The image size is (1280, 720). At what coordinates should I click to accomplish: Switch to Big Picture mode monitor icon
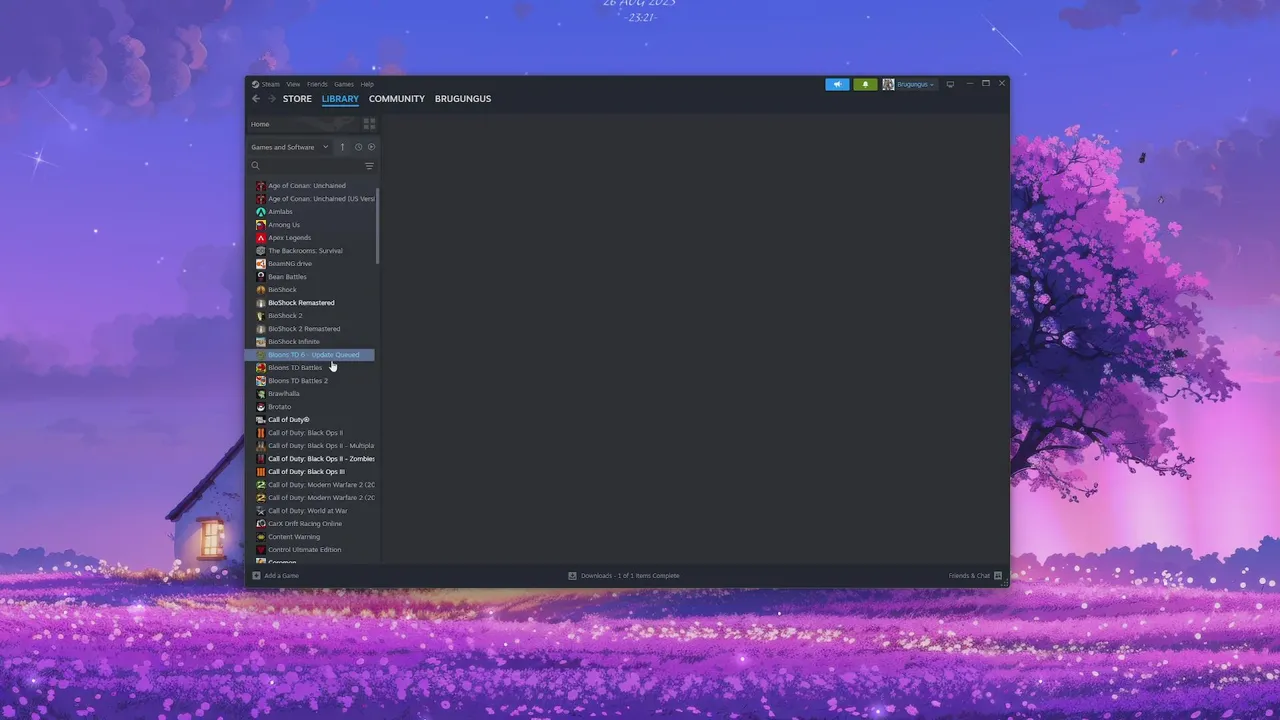coord(950,84)
